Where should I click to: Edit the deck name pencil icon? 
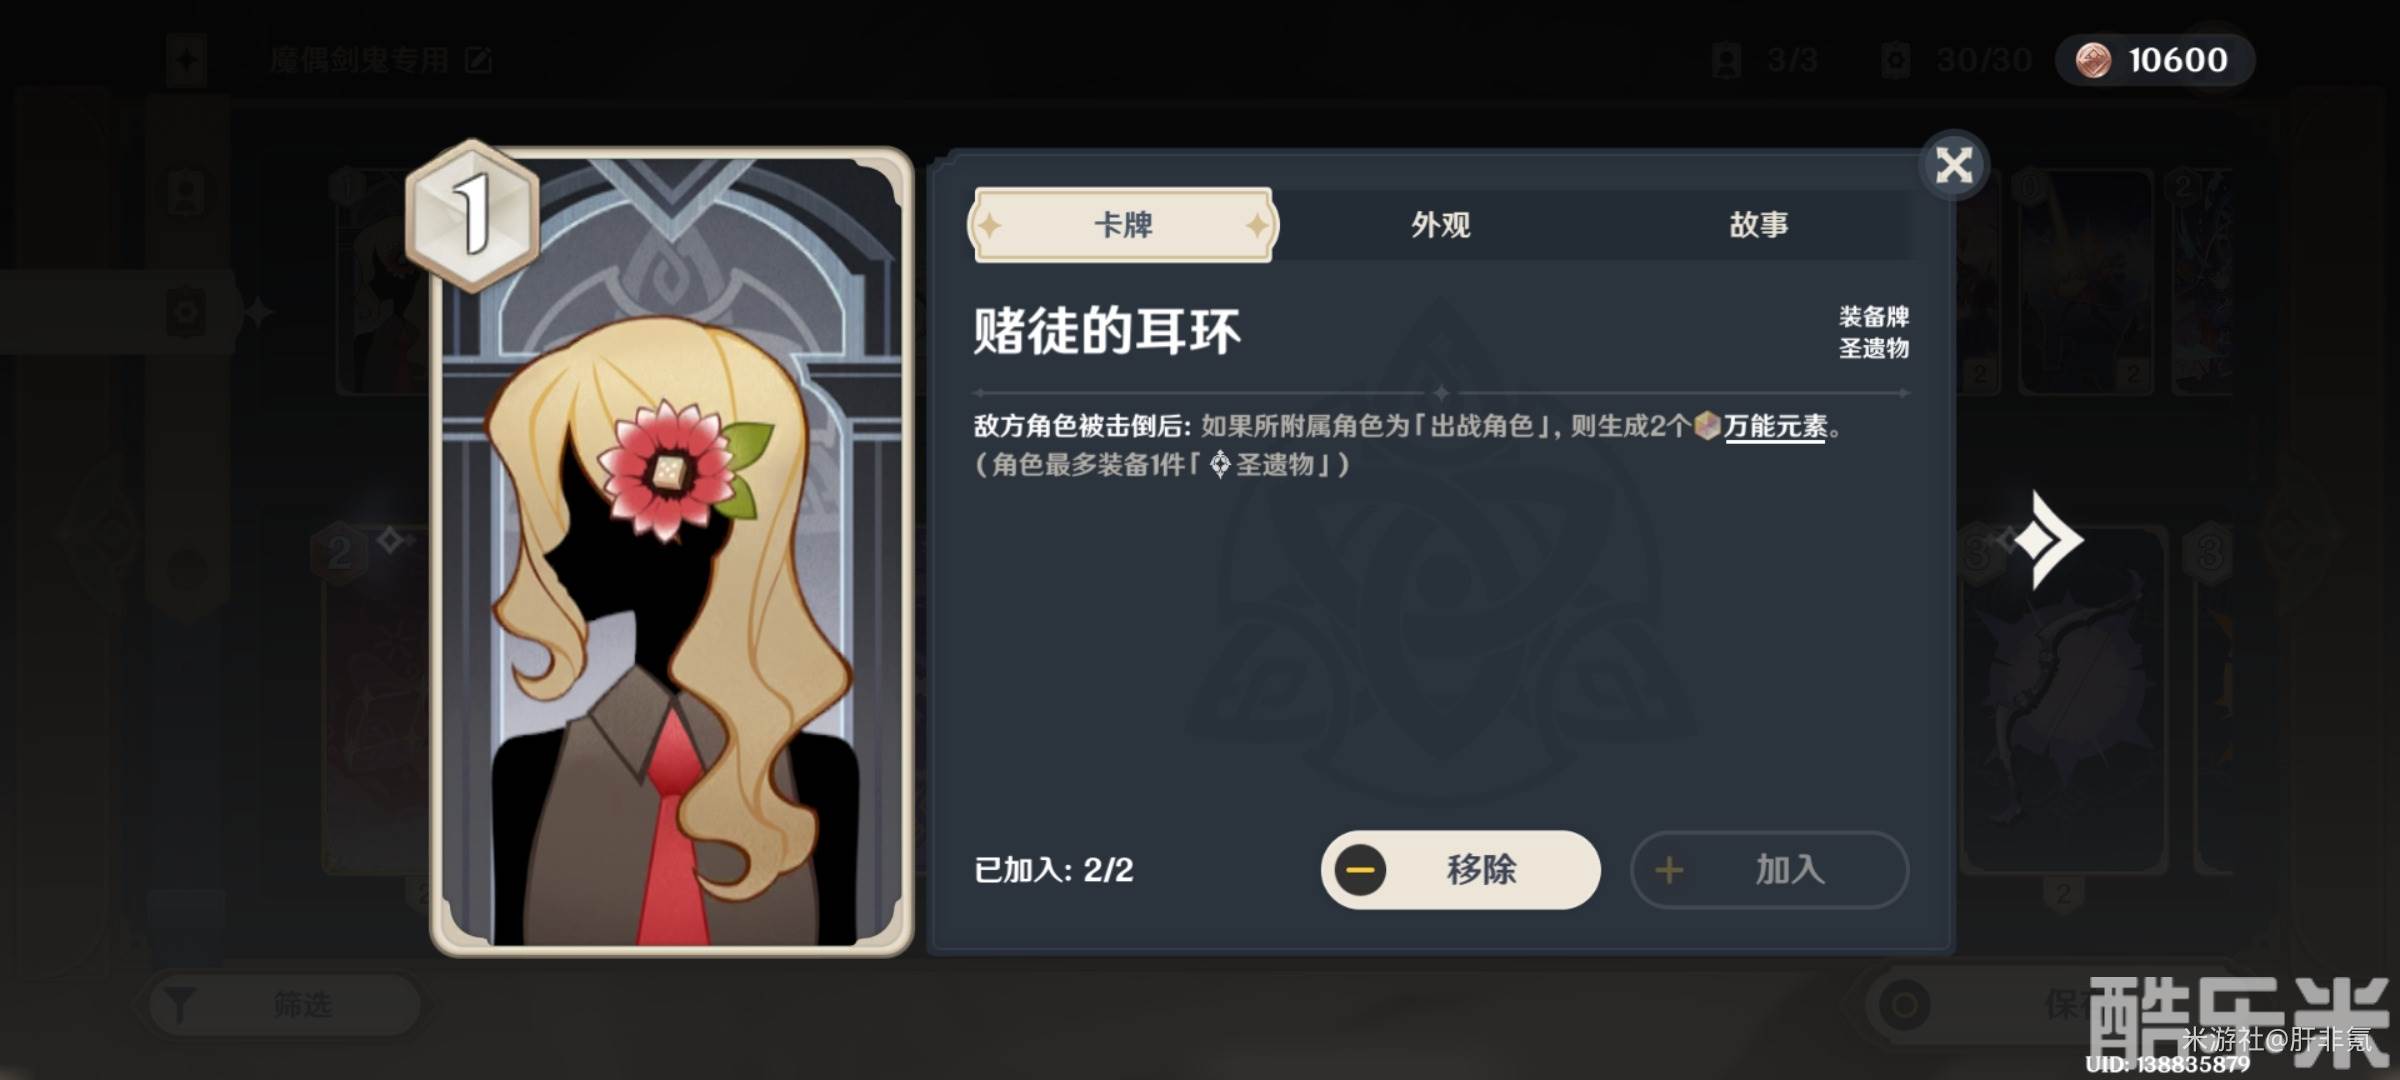pyautogui.click(x=479, y=60)
